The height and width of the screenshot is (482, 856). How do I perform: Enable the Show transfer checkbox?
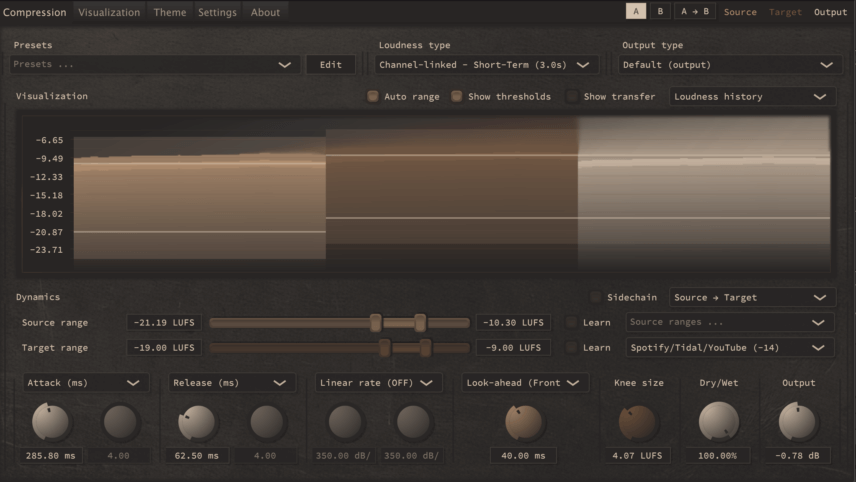pos(572,97)
